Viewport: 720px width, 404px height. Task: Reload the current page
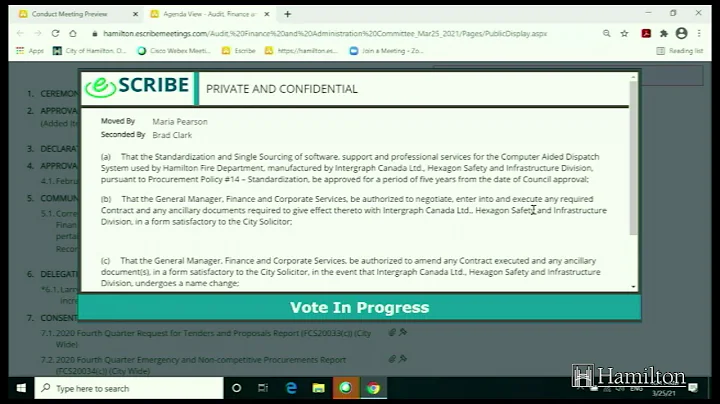56,34
